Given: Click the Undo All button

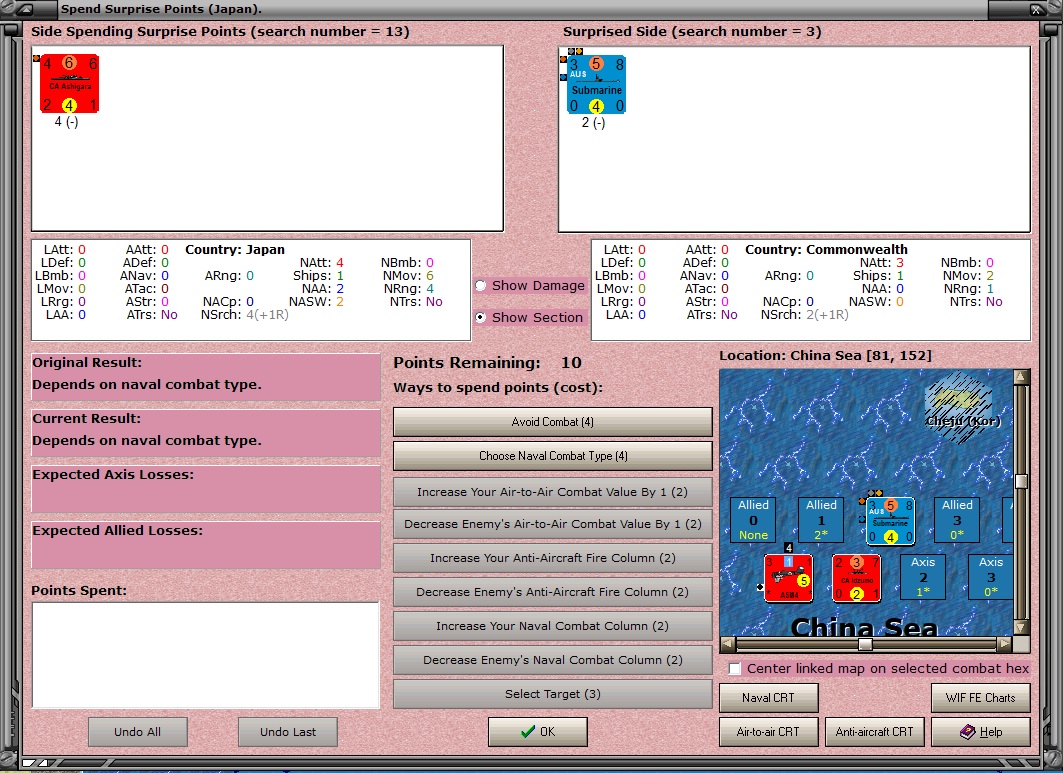Looking at the screenshot, I should coord(138,732).
